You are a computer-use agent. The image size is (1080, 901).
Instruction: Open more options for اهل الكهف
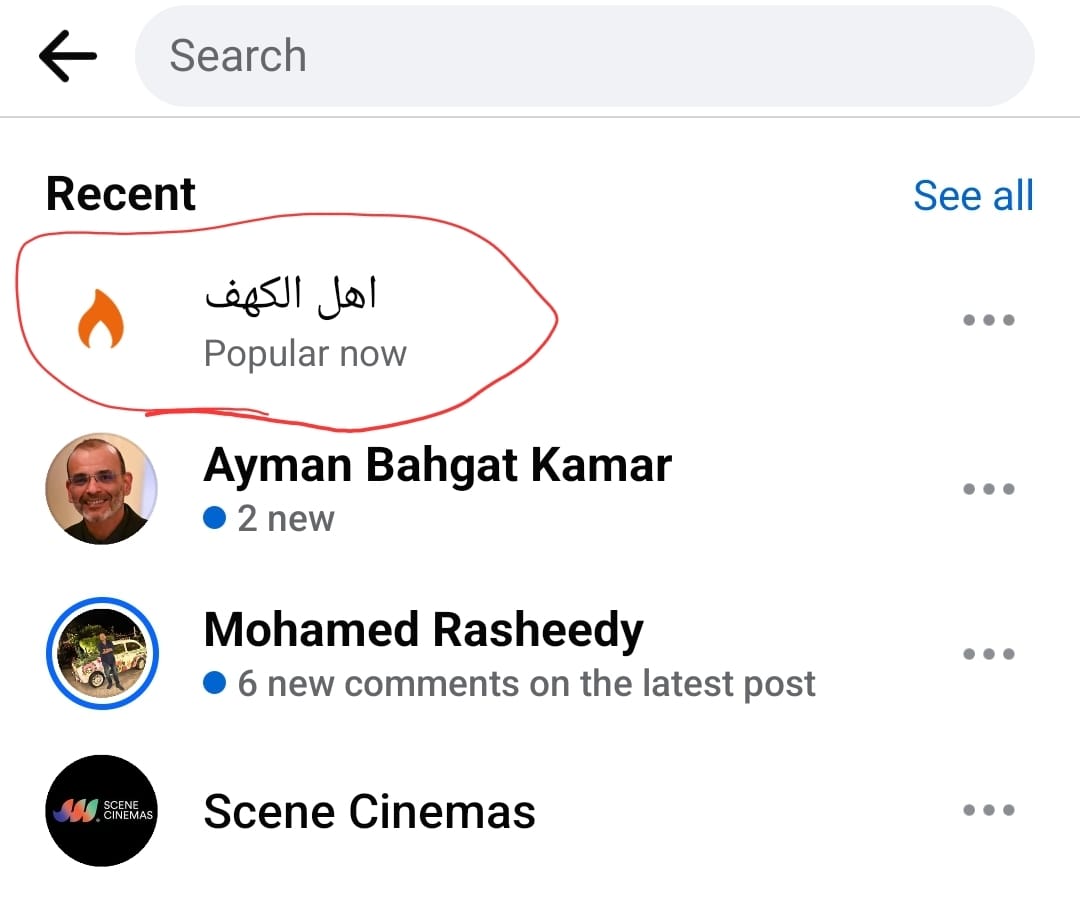click(x=988, y=320)
